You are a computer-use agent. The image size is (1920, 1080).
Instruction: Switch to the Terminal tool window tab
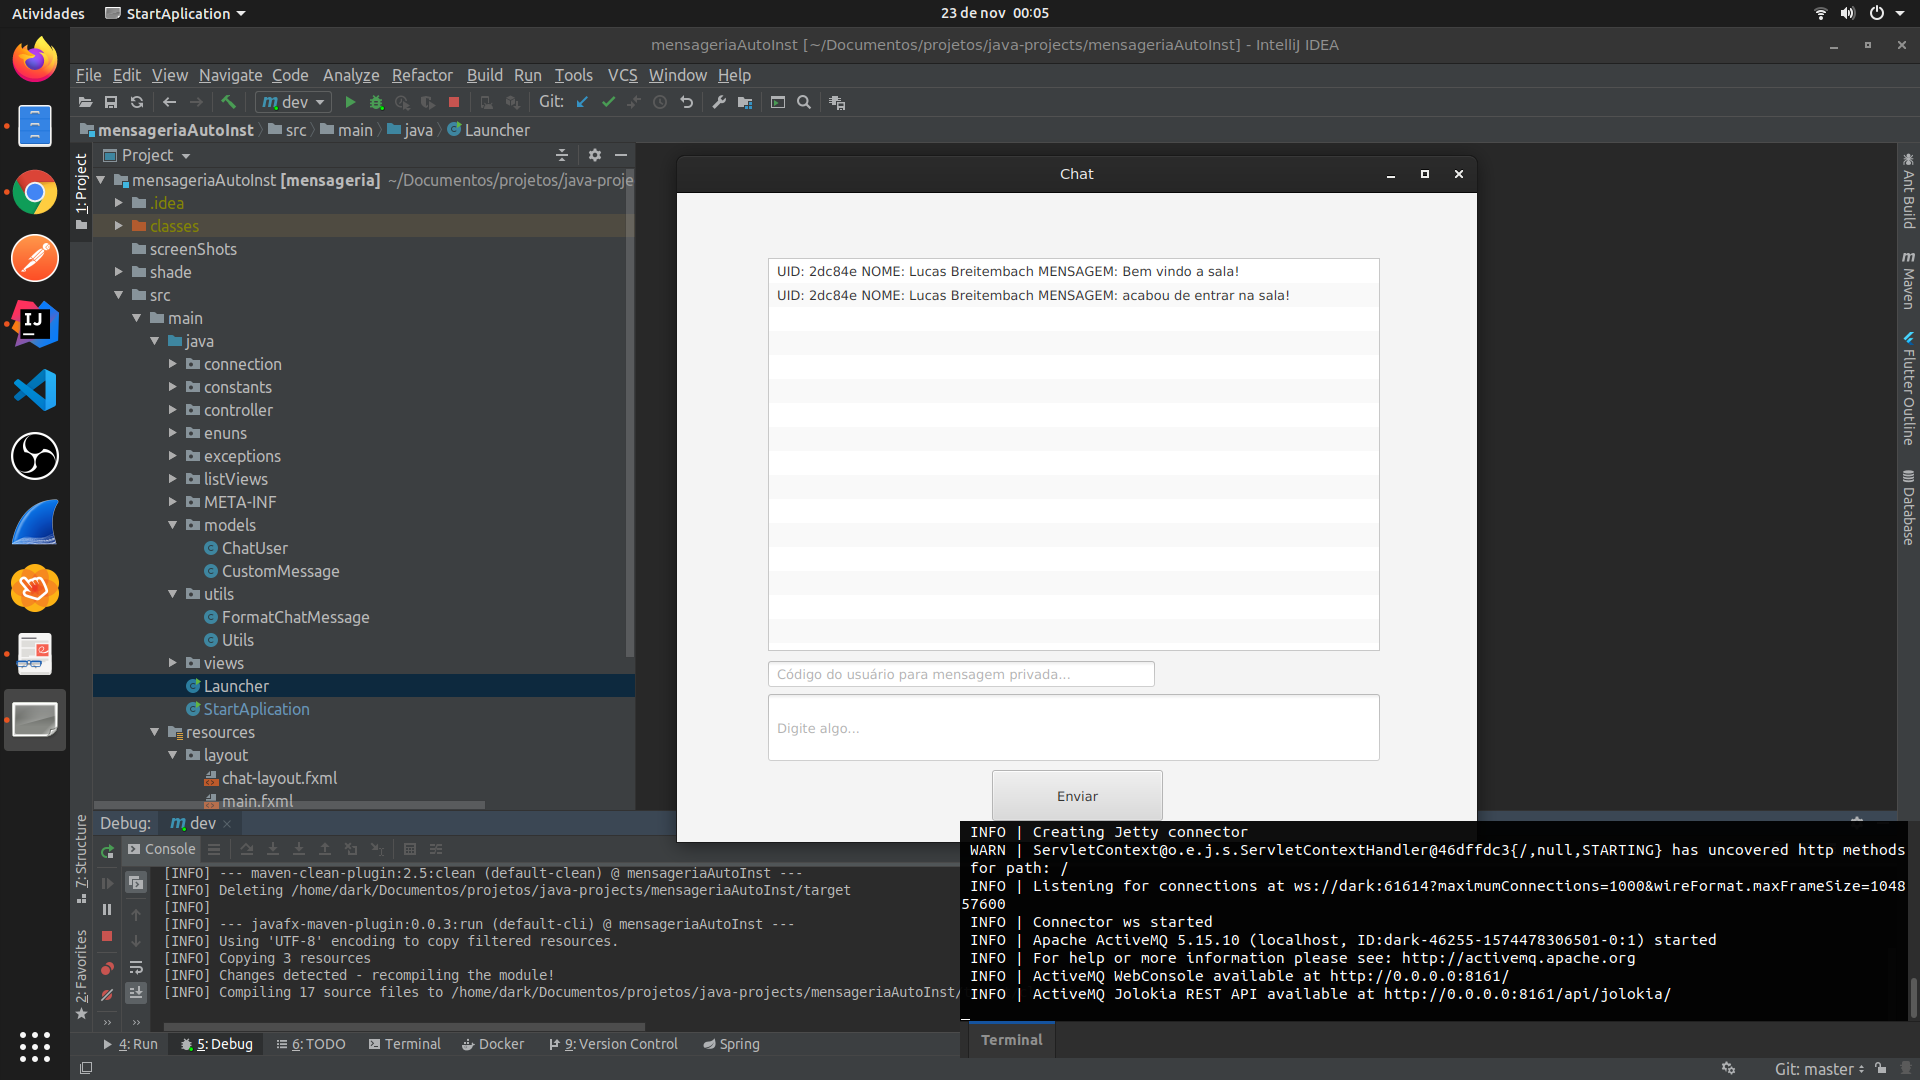tap(404, 1044)
